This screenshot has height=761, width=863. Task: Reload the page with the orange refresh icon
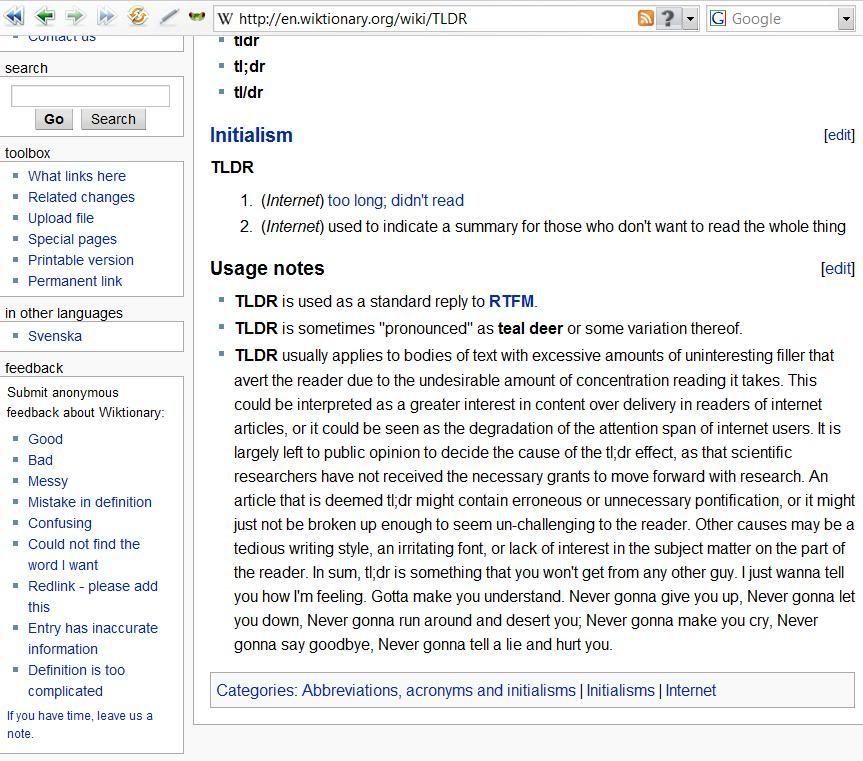[137, 16]
